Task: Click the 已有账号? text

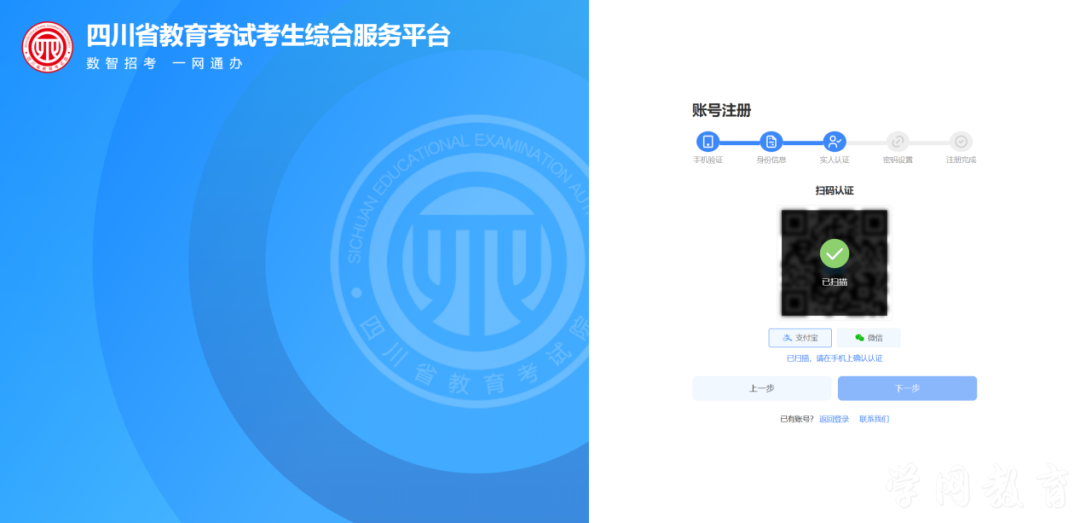Action: (797, 419)
